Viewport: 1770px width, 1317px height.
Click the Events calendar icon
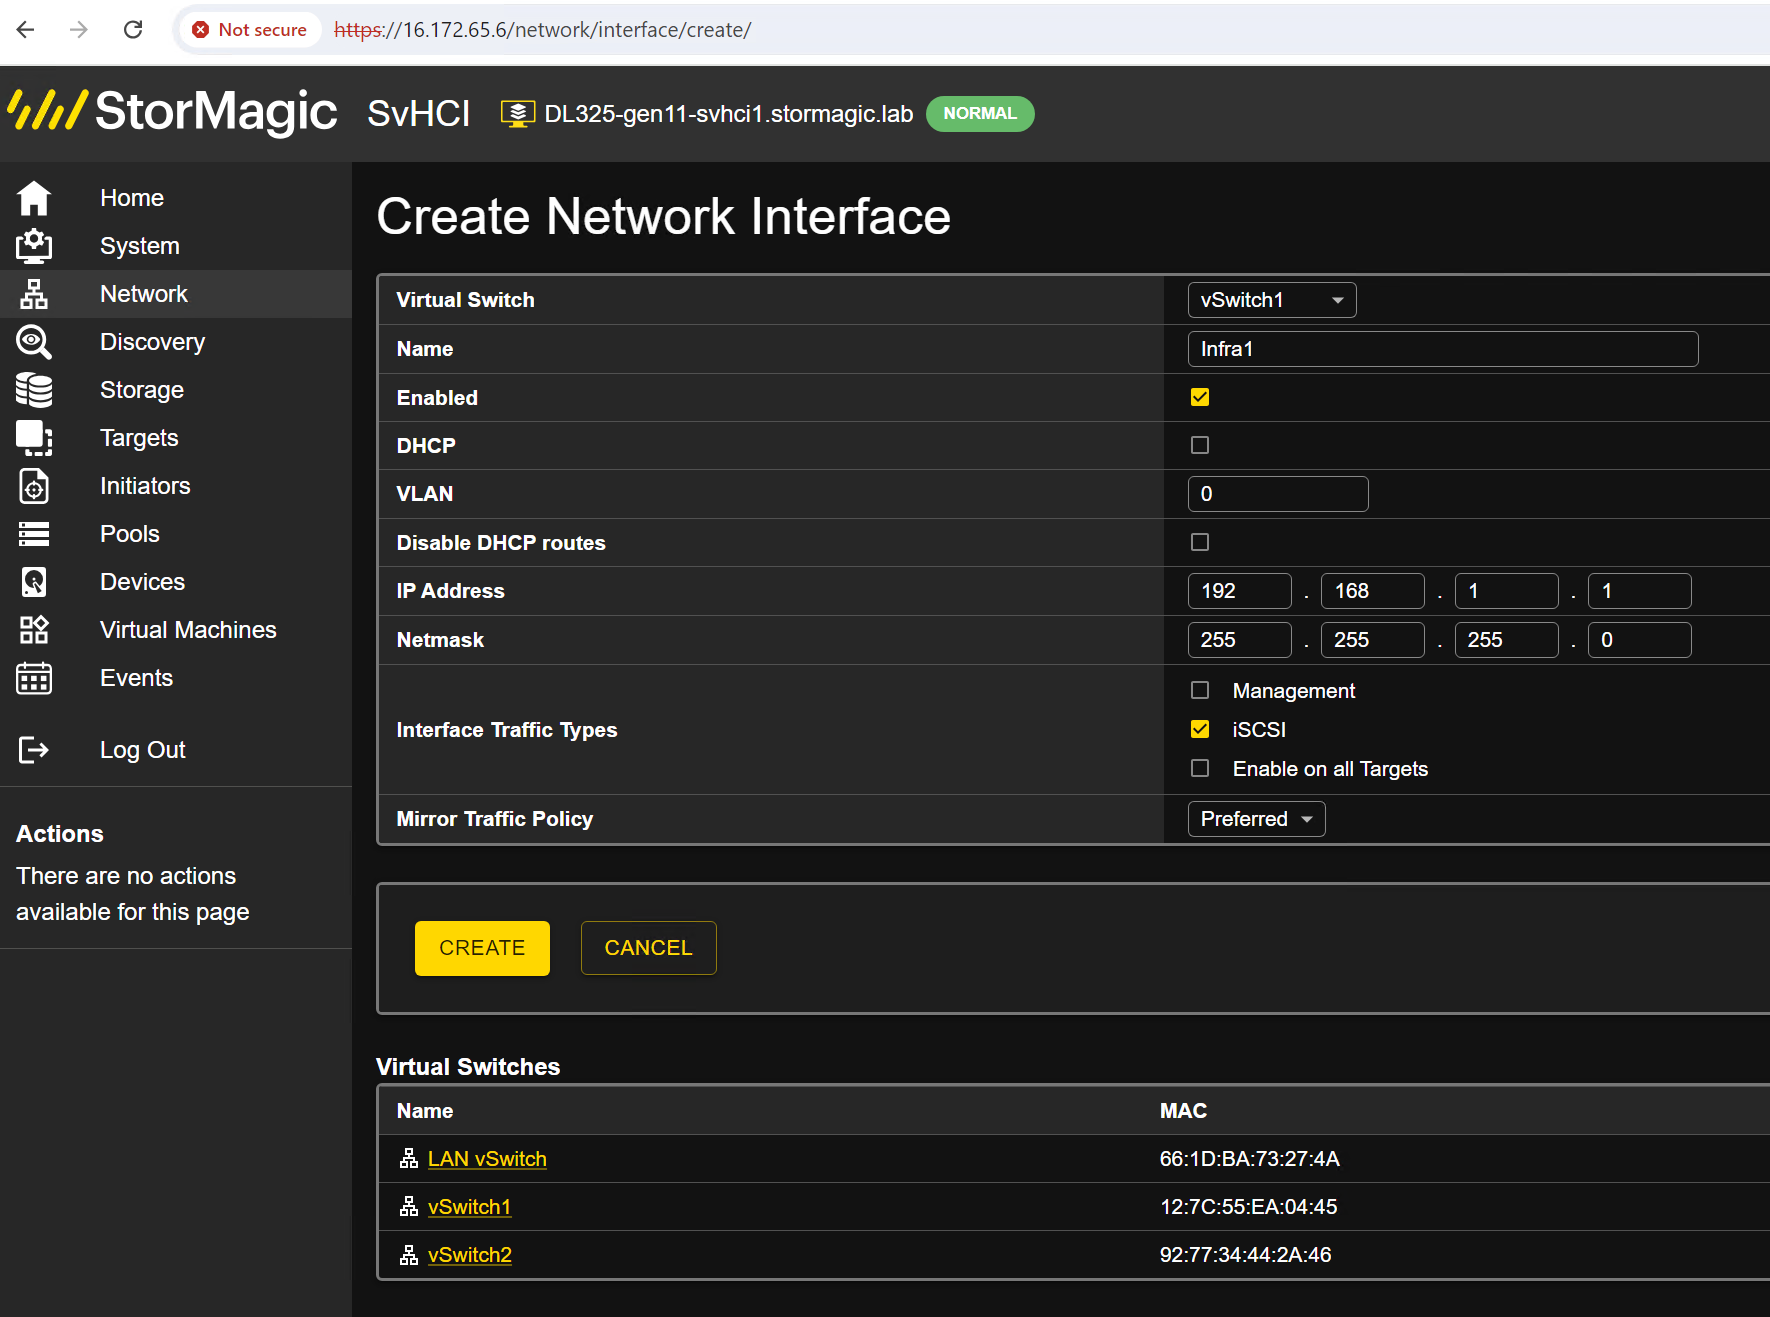pyautogui.click(x=34, y=678)
